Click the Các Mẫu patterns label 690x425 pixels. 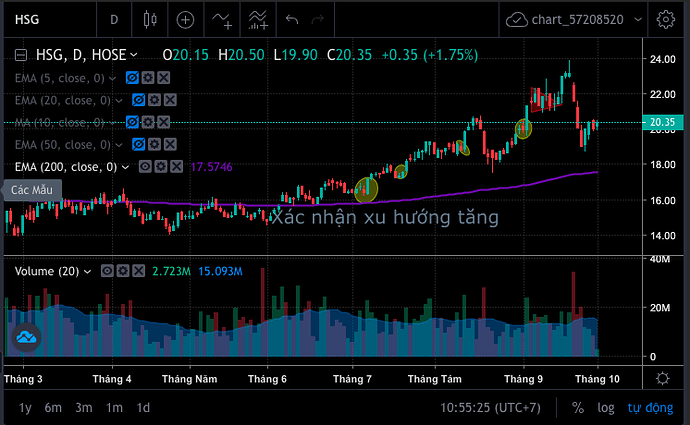point(32,190)
